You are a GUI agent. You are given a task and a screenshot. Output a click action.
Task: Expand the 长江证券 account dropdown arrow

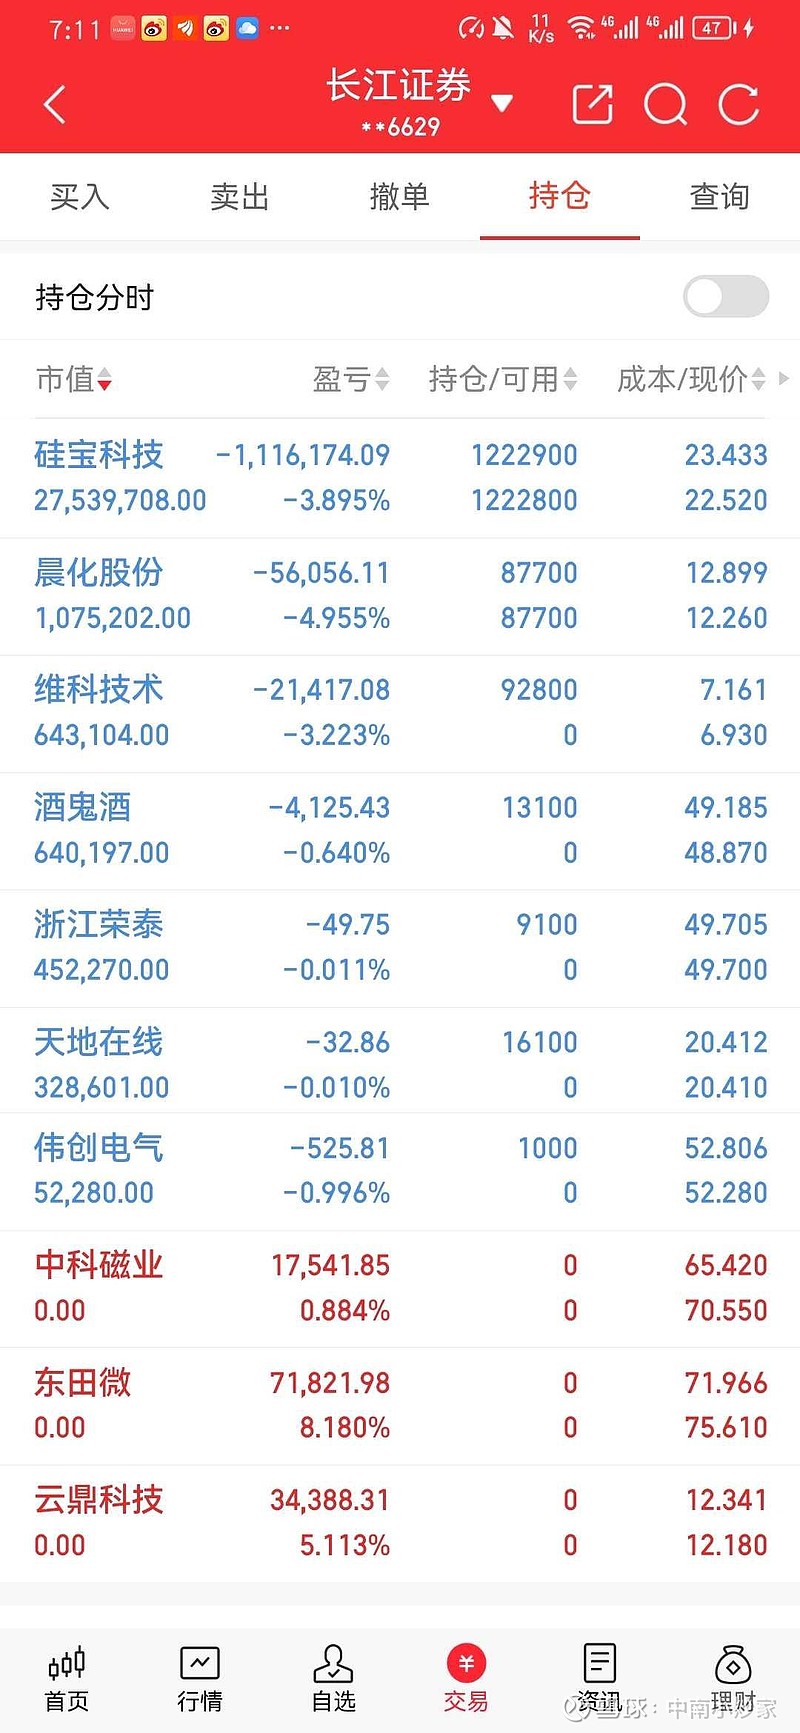tap(503, 103)
